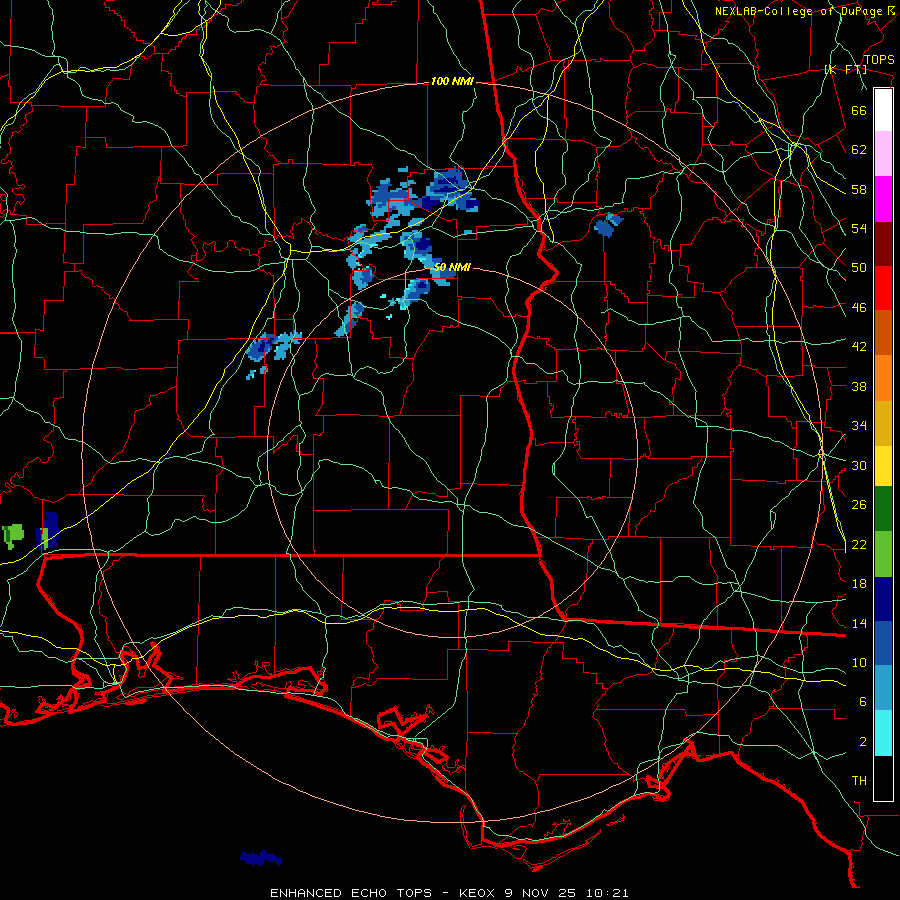The height and width of the screenshot is (900, 900).
Task: Click the 50 NMI range ring label
Action: click(x=452, y=267)
